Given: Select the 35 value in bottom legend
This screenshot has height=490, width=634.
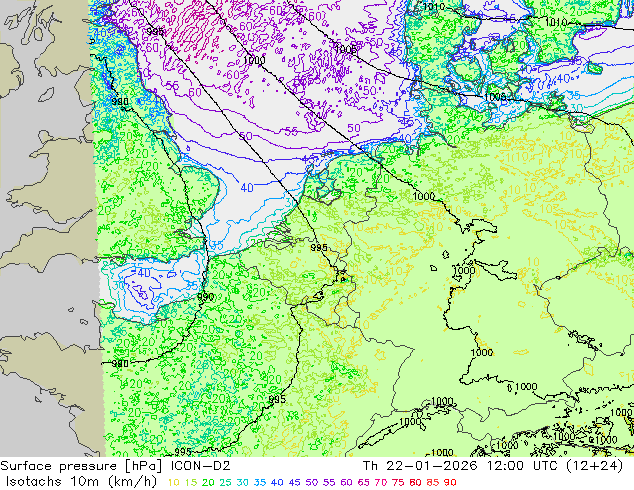Looking at the screenshot, I should [260, 482].
